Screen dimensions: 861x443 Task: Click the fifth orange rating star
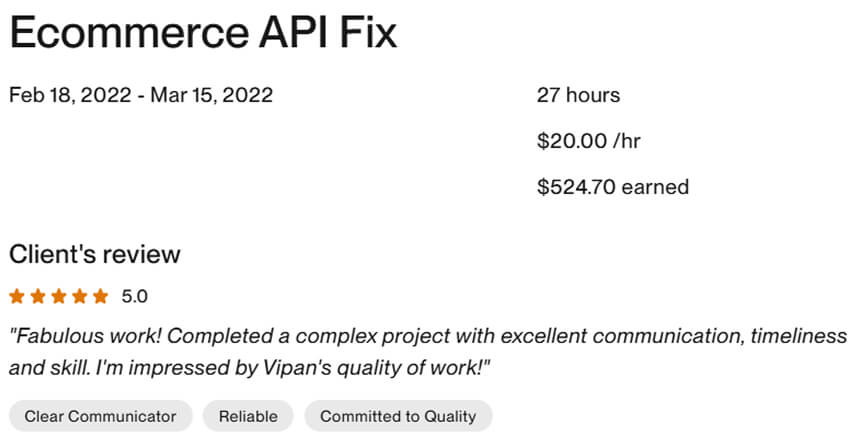100,296
